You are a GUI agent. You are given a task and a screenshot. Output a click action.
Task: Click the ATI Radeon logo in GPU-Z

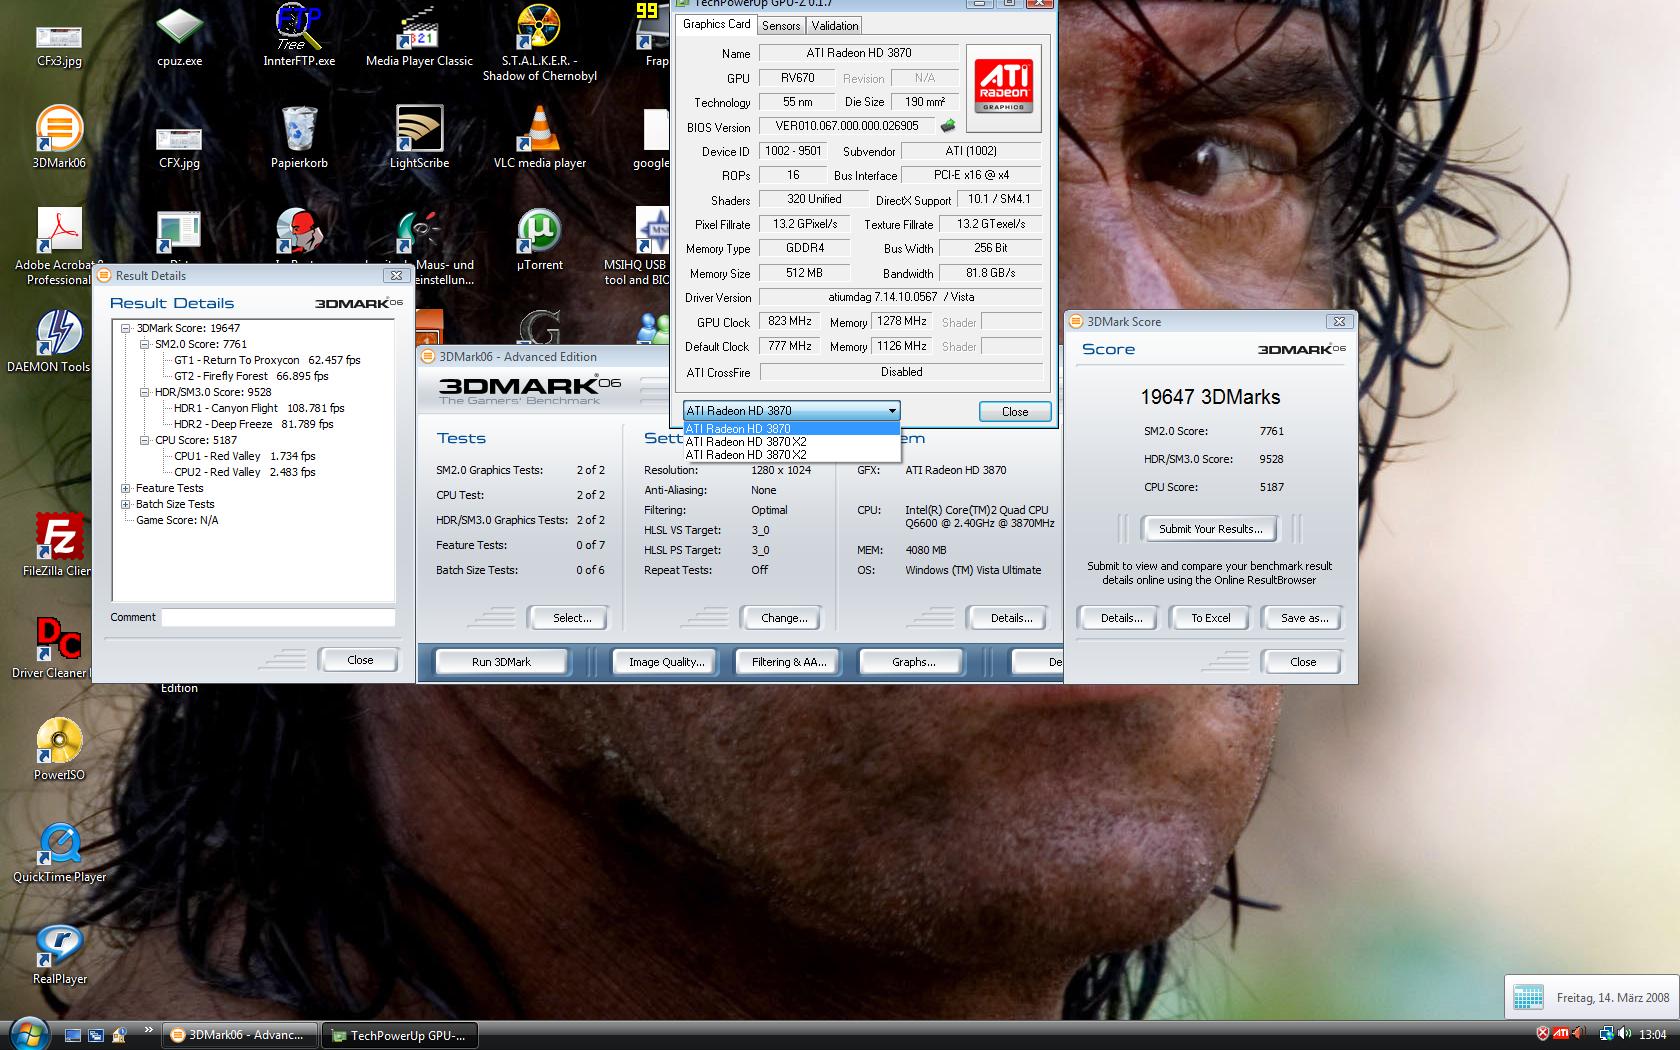click(x=1003, y=88)
